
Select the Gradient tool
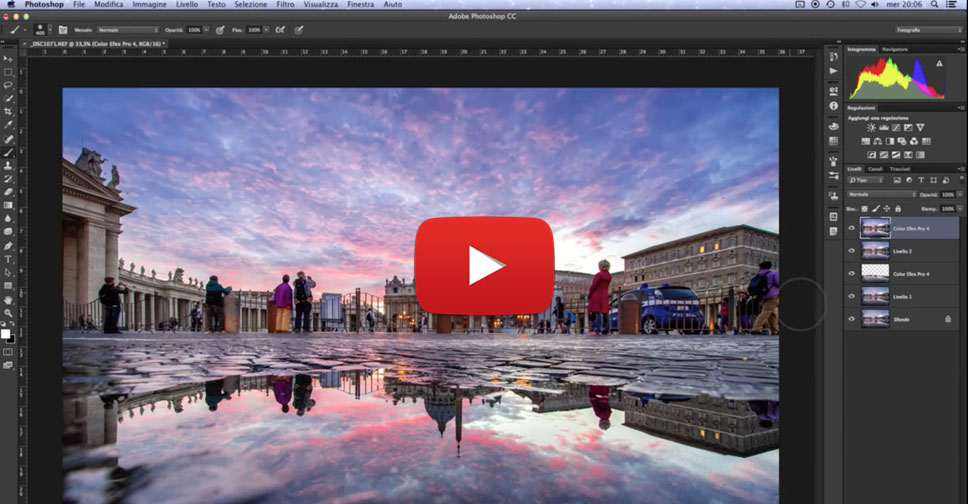coord(8,206)
